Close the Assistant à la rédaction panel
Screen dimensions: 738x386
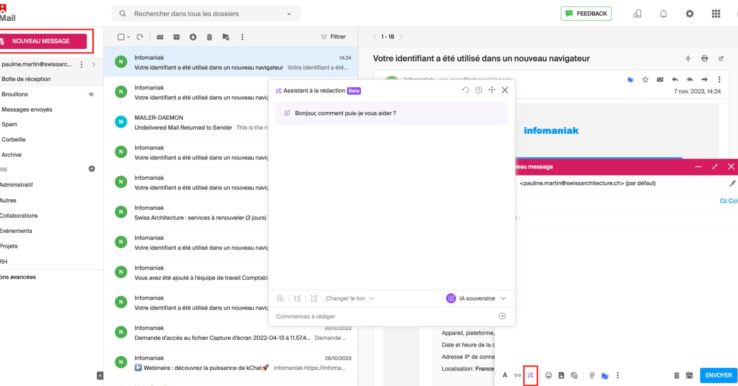[505, 90]
